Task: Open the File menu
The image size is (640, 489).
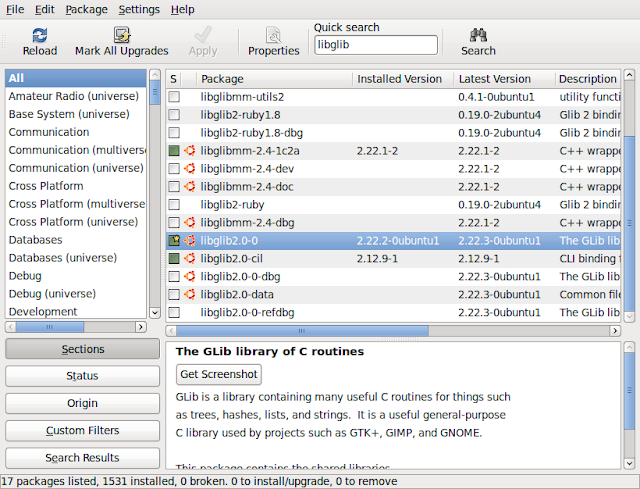Action: (x=15, y=9)
